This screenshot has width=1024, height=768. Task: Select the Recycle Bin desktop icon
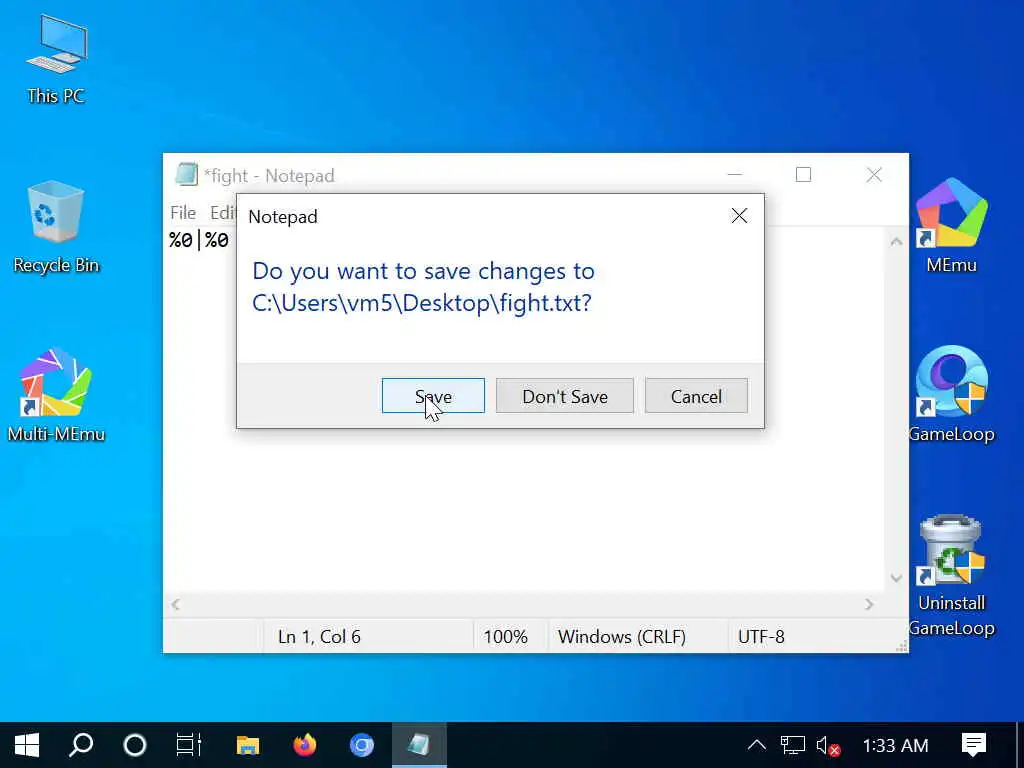point(56,227)
